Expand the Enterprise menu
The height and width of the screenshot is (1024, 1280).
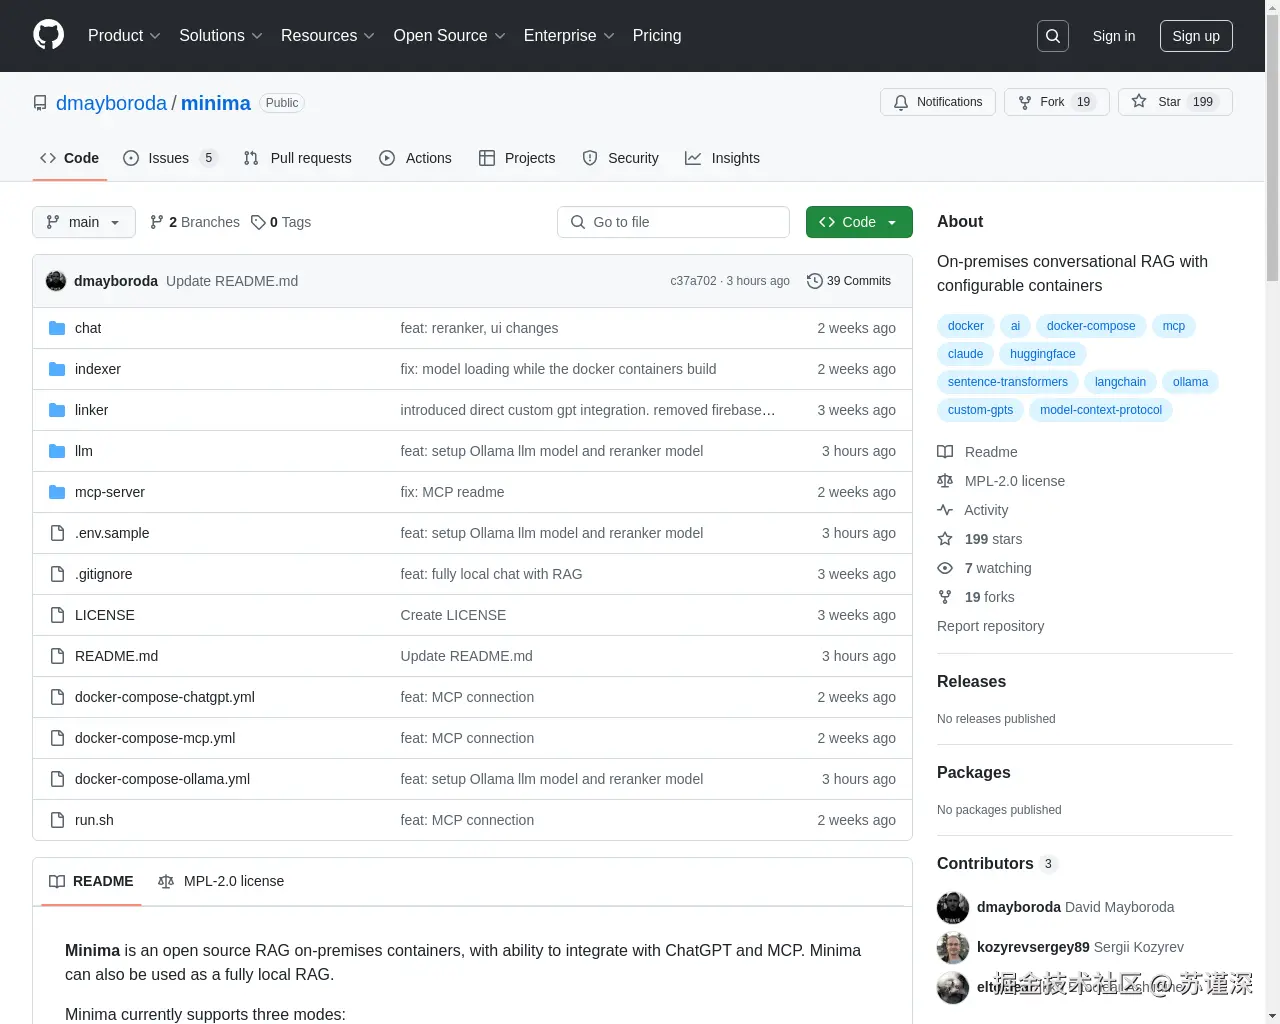coord(569,36)
